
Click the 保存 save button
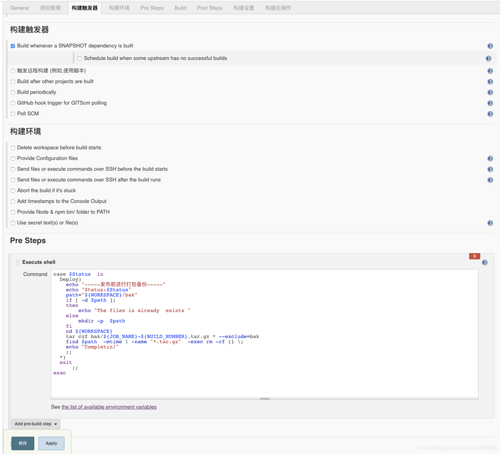pyautogui.click(x=23, y=443)
